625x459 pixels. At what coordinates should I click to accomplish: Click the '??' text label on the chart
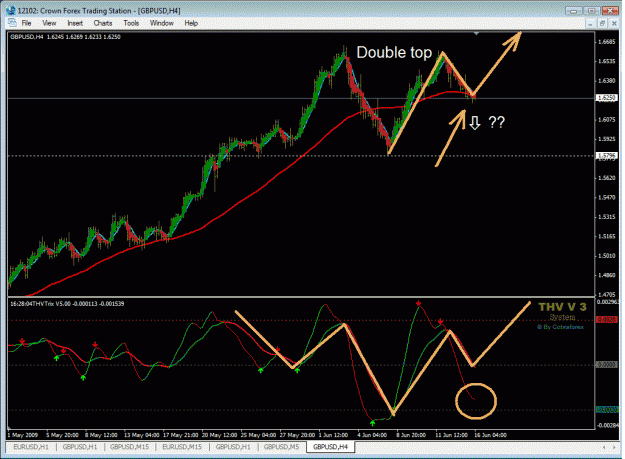point(497,122)
